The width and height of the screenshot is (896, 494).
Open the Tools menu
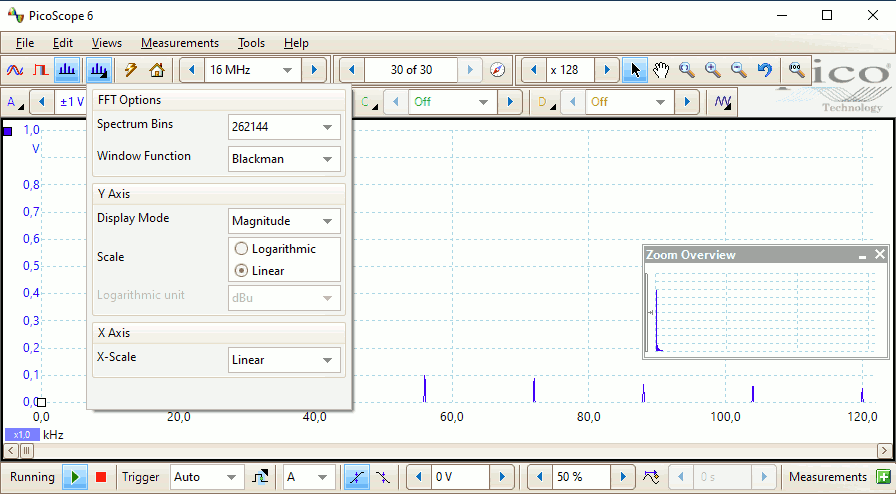click(x=251, y=43)
